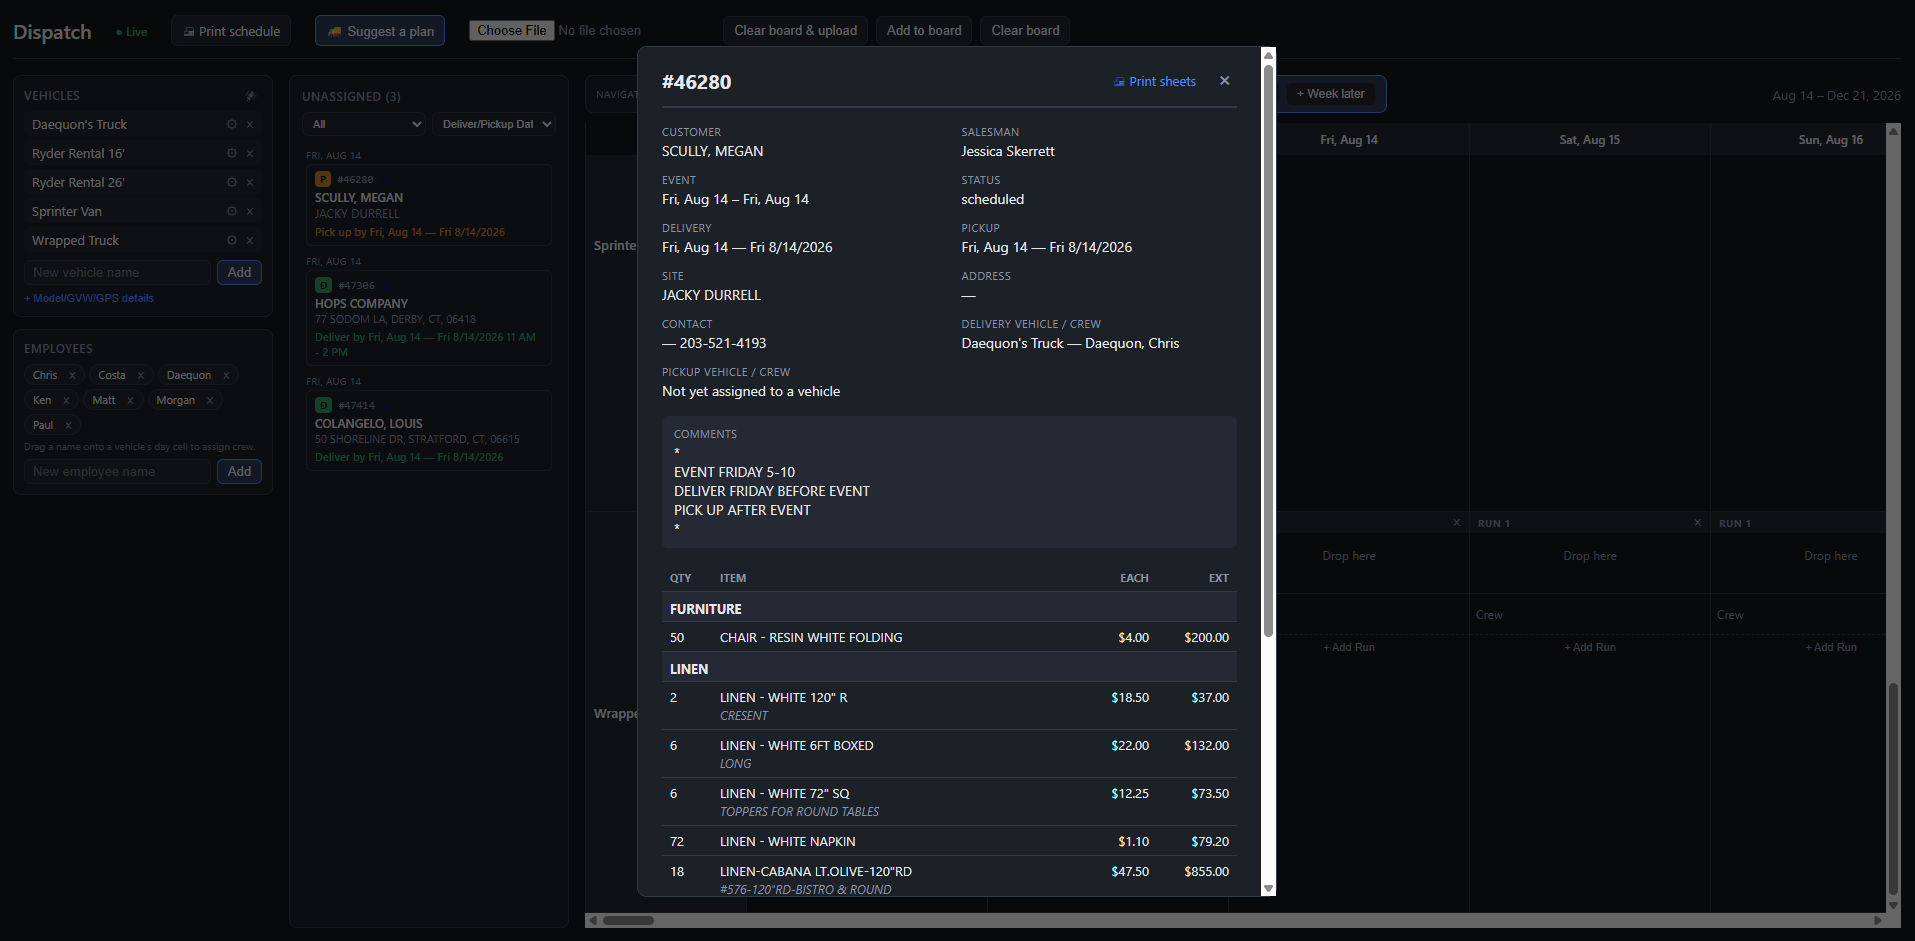The height and width of the screenshot is (941, 1915).
Task: Click + Add Run under Sat, Aug 15
Action: click(x=1590, y=648)
